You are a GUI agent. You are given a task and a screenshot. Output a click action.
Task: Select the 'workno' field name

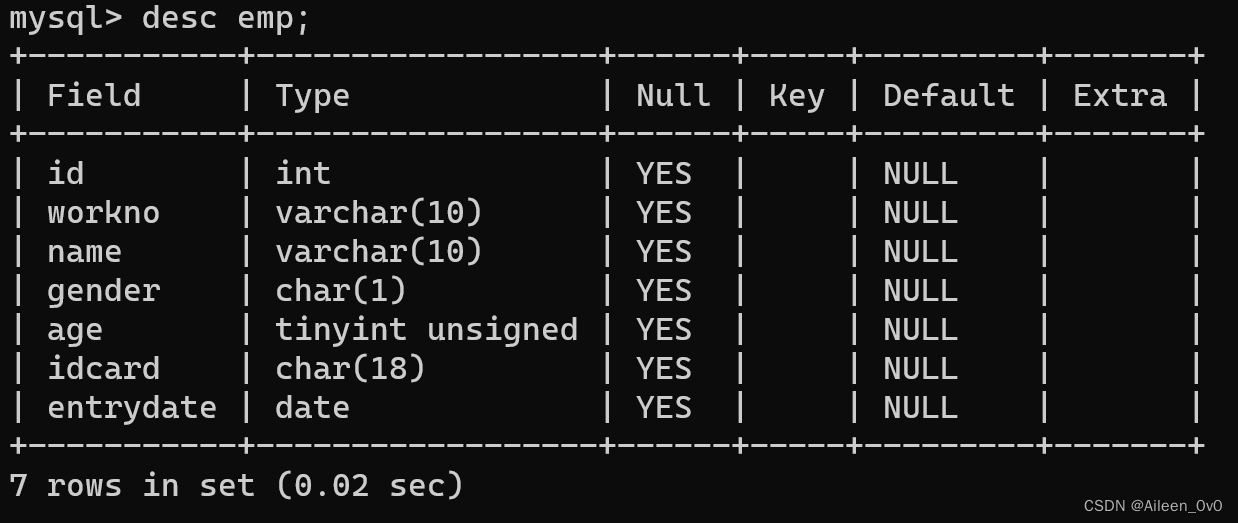103,212
